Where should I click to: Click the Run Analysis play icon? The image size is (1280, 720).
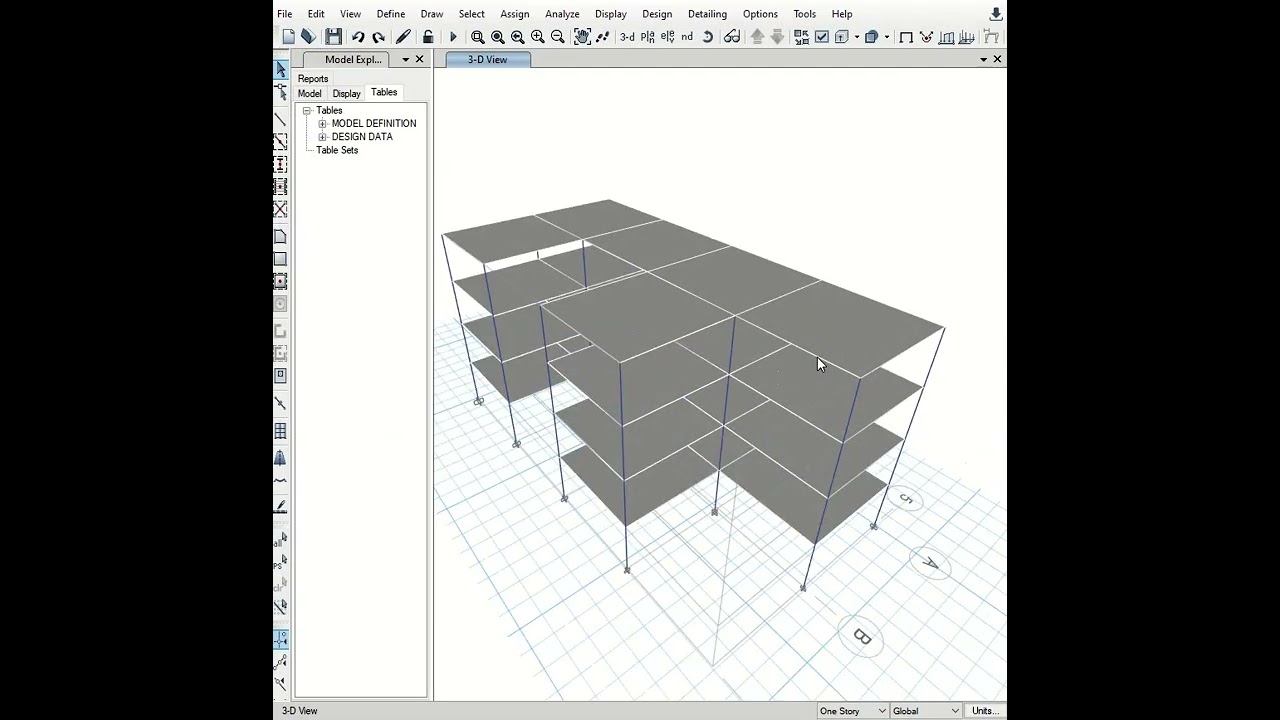(453, 37)
